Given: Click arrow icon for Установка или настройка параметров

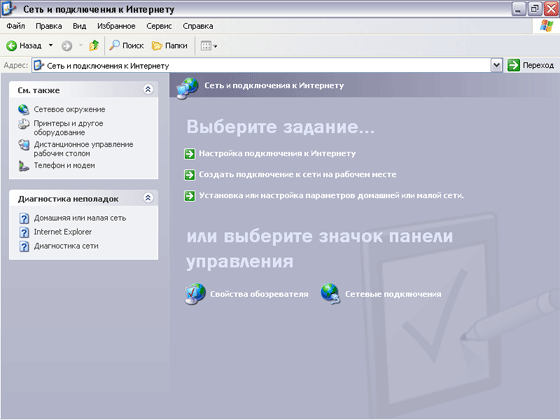Looking at the screenshot, I should 190,196.
